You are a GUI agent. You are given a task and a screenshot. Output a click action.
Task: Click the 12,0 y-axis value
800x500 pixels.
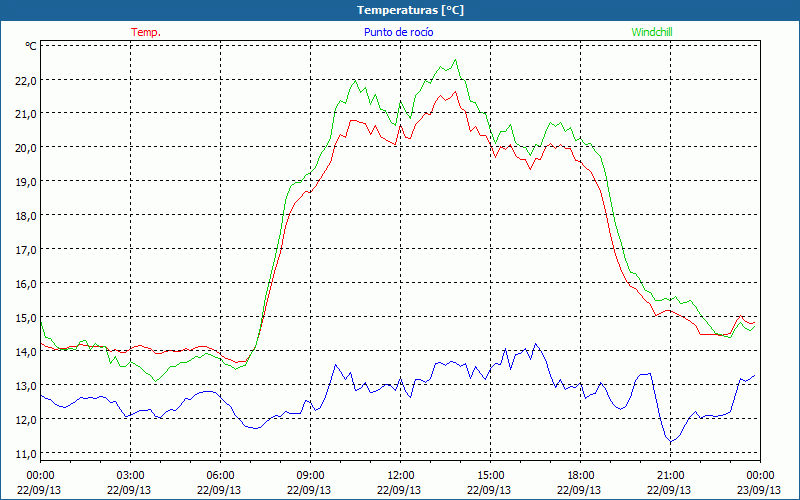point(26,419)
